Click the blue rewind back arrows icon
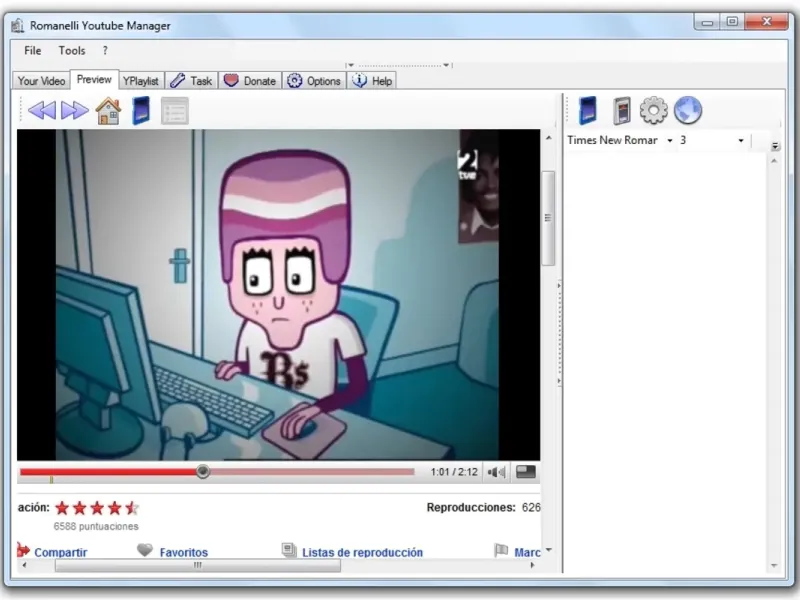 (x=42, y=110)
